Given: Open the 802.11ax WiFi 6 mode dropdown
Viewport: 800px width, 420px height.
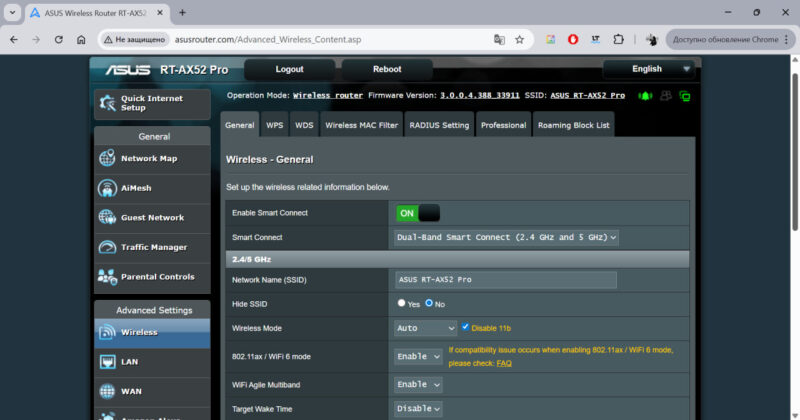Looking at the screenshot, I should coord(418,356).
